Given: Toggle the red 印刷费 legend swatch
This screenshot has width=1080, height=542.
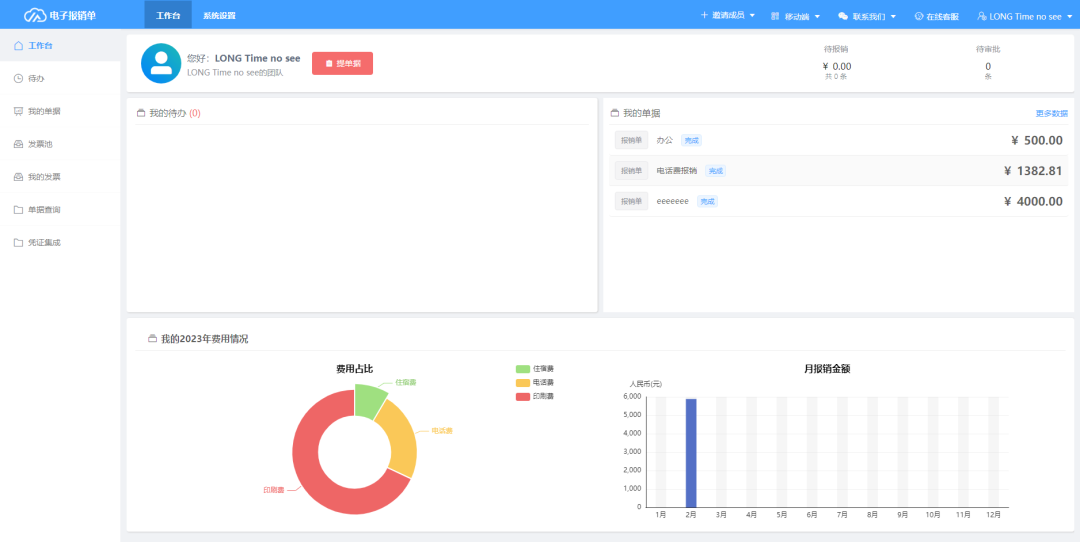Looking at the screenshot, I should (x=523, y=397).
